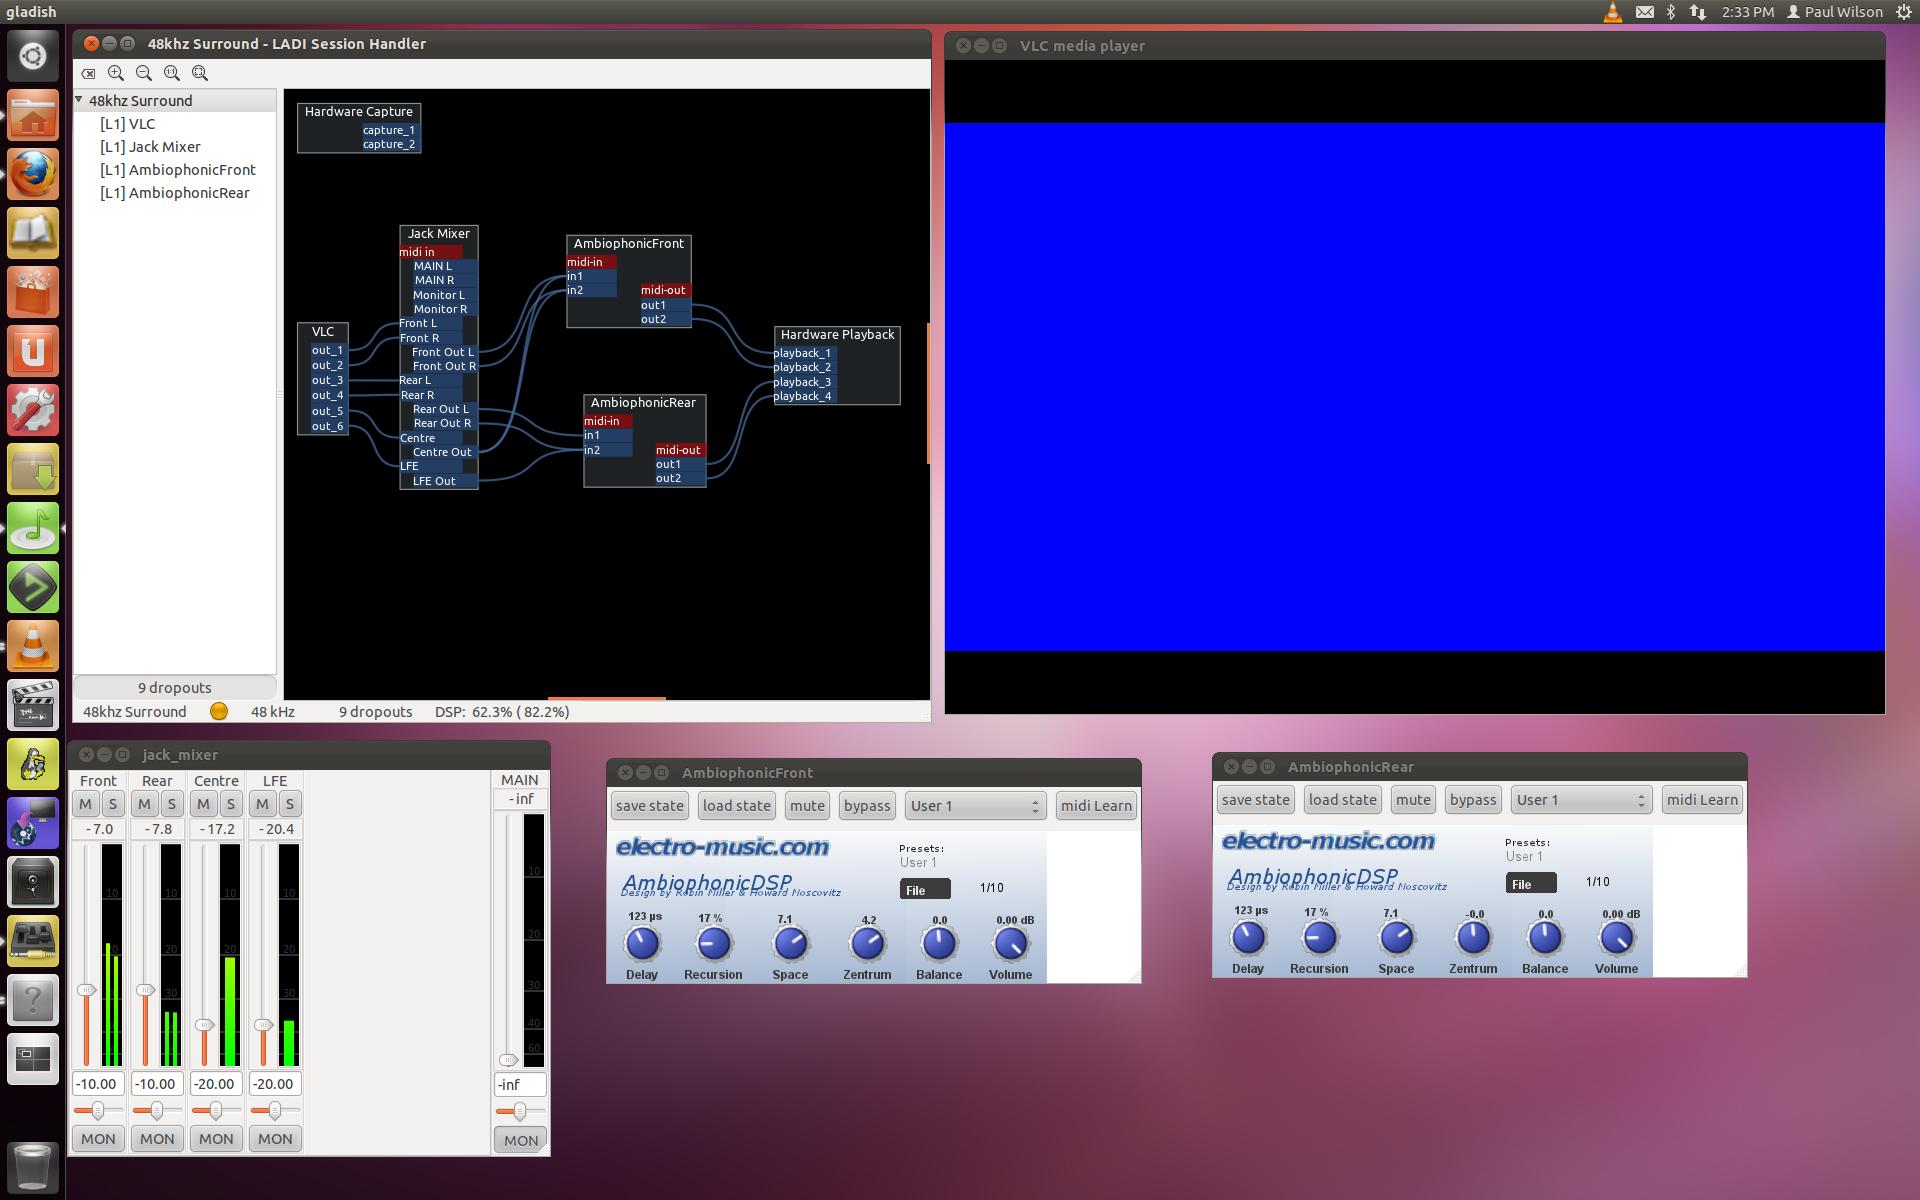Reset canvas zoom to 1:1
Screen dimensions: 1920x1200
tap(172, 73)
